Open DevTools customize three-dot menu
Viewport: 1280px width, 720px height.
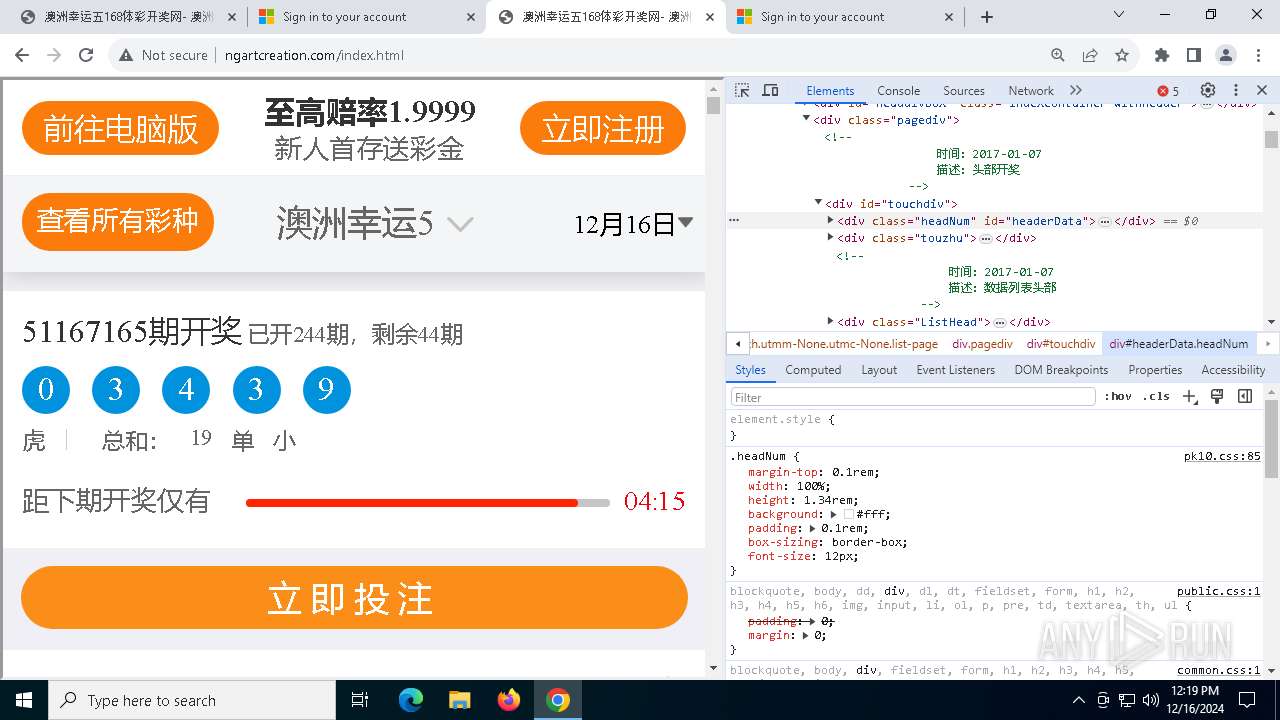[x=1236, y=90]
